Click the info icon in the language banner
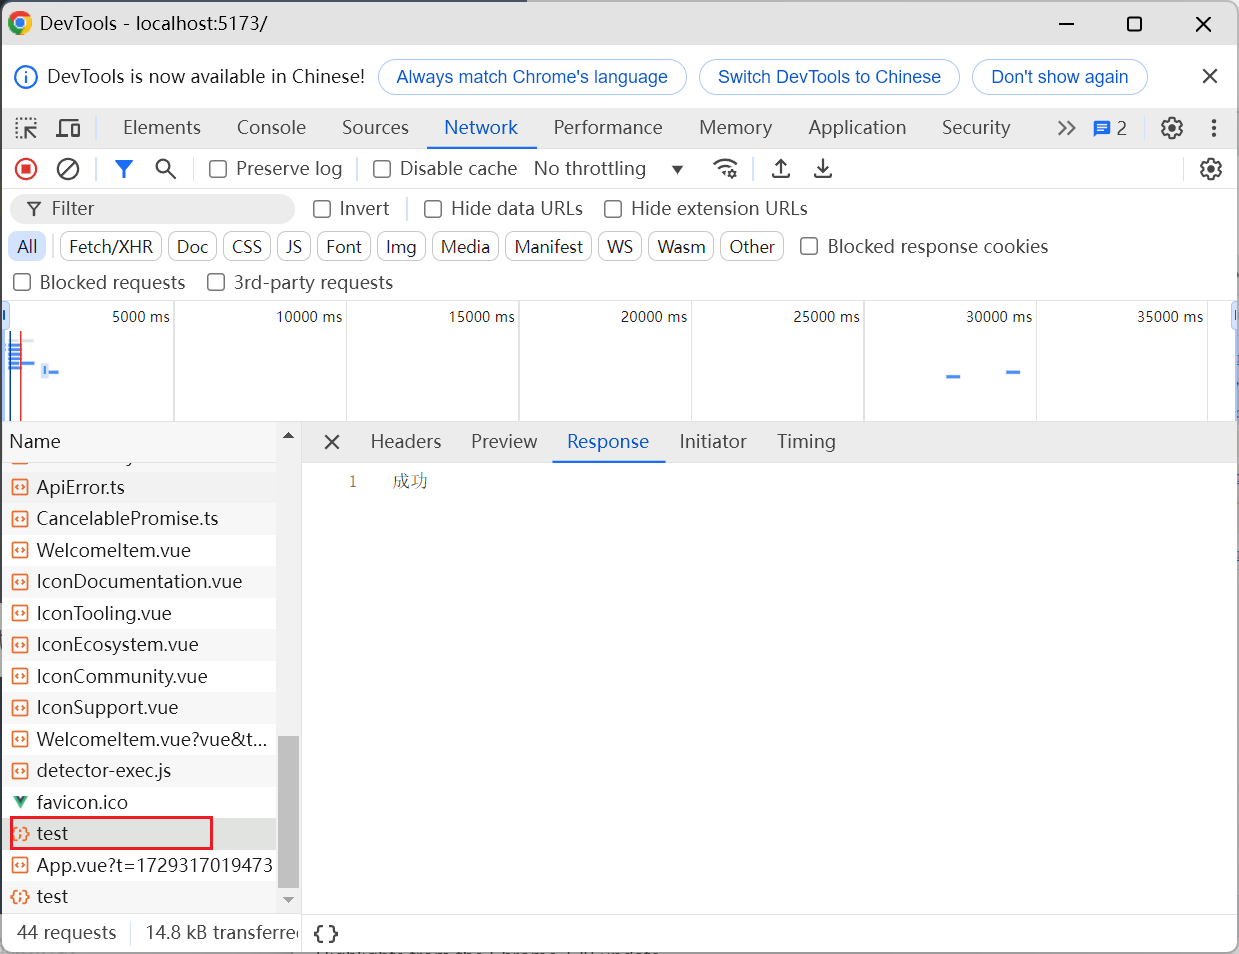This screenshot has width=1239, height=954. tap(26, 77)
